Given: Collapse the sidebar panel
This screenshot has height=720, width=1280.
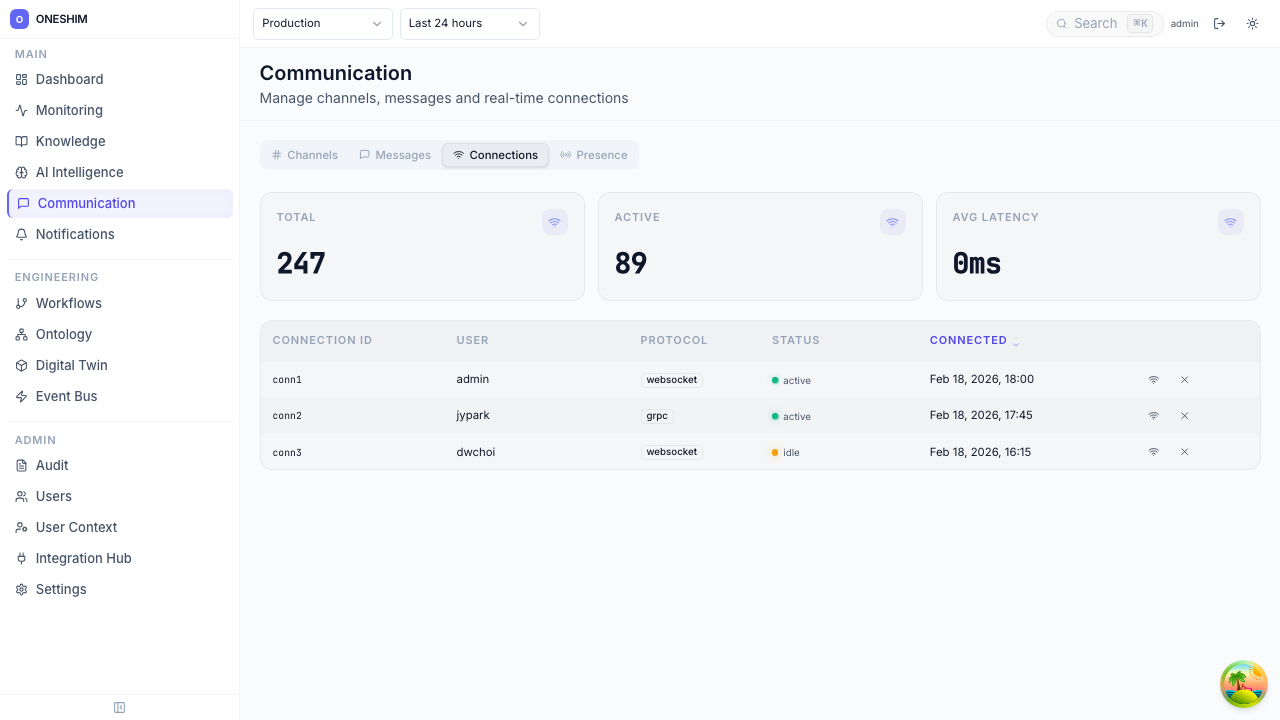Looking at the screenshot, I should tap(120, 708).
